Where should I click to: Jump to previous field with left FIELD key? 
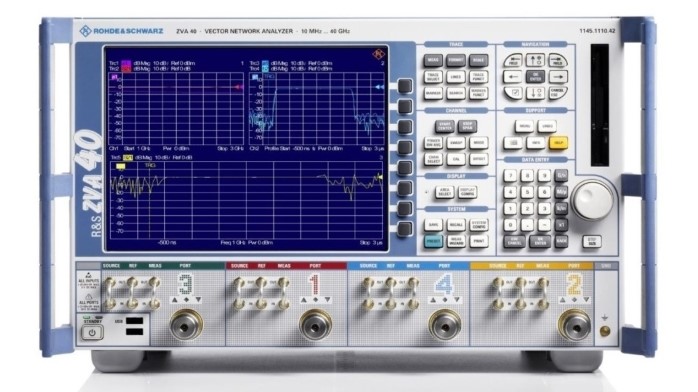[x=513, y=61]
